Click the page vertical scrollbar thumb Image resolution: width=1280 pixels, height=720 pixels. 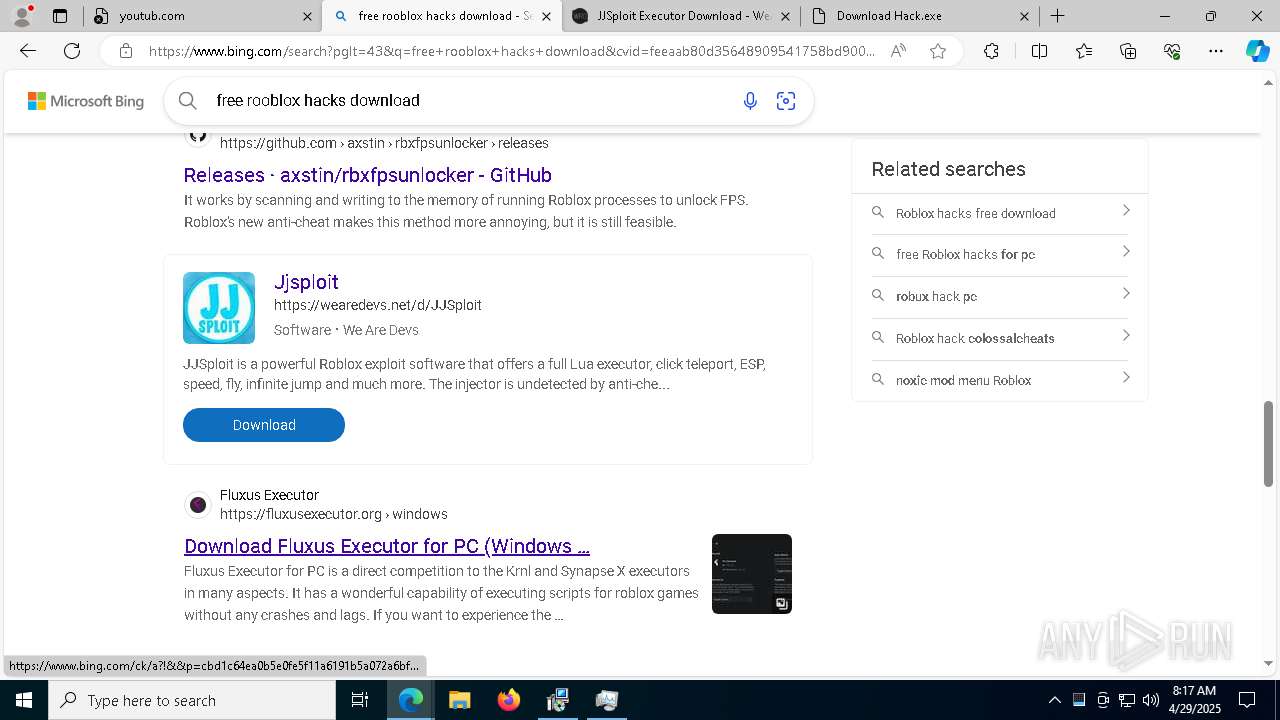click(1269, 443)
